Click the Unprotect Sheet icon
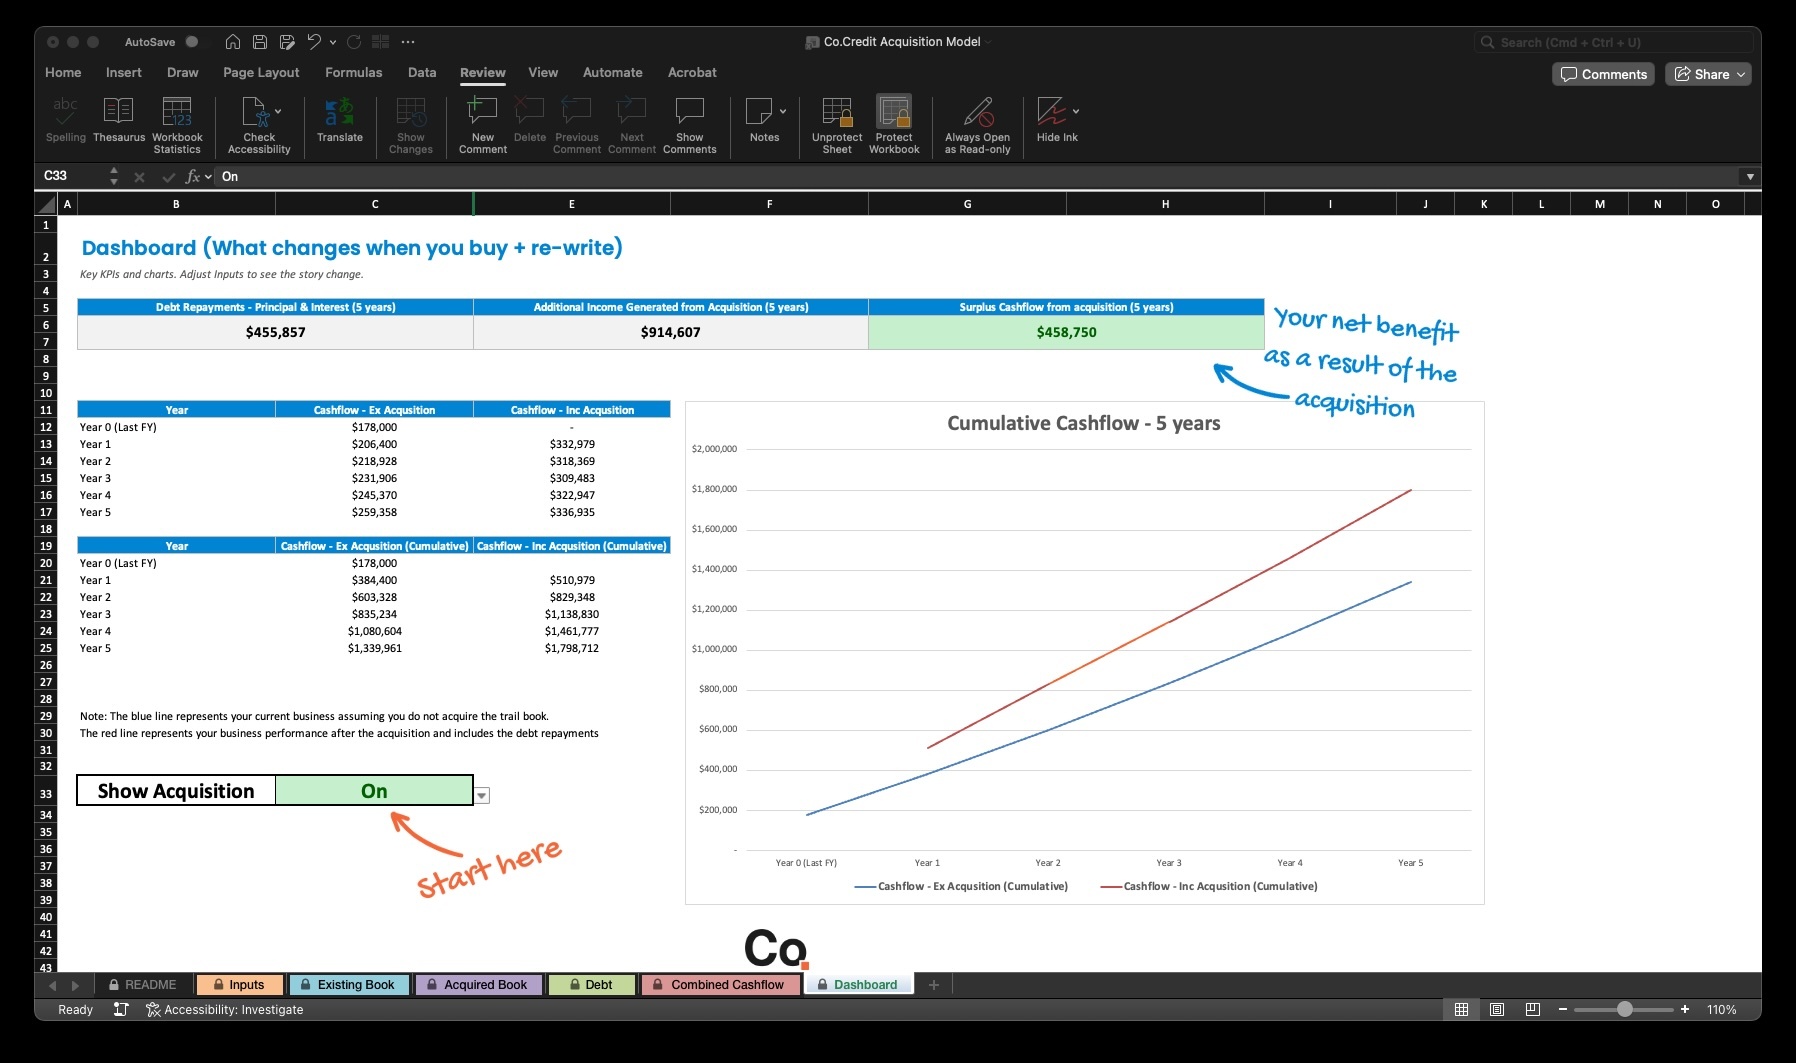 (x=837, y=120)
